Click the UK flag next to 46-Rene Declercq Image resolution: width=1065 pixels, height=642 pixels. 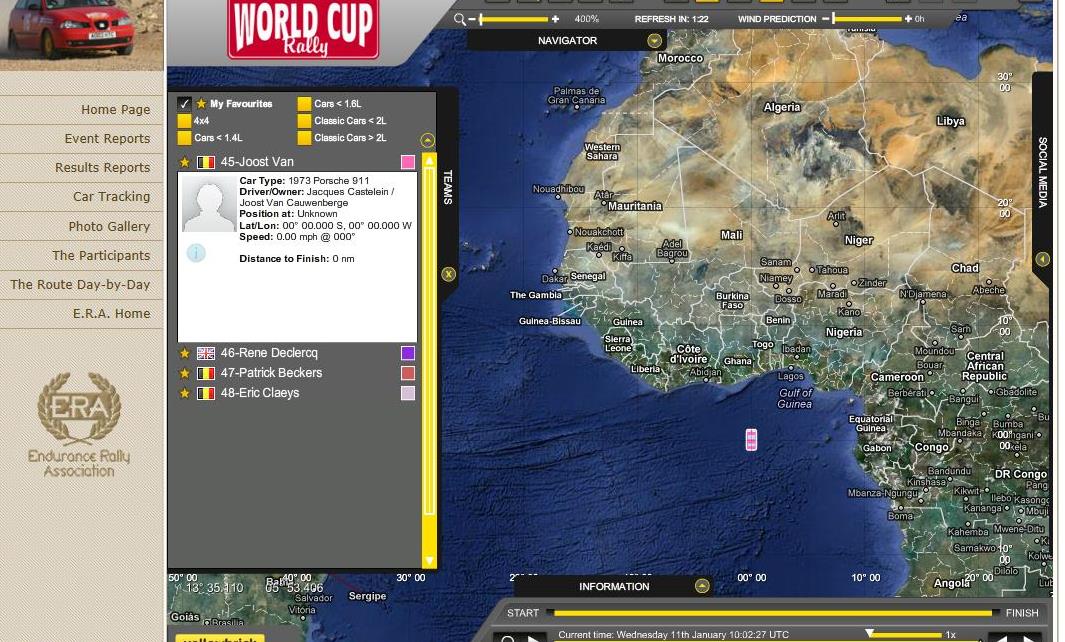[206, 353]
